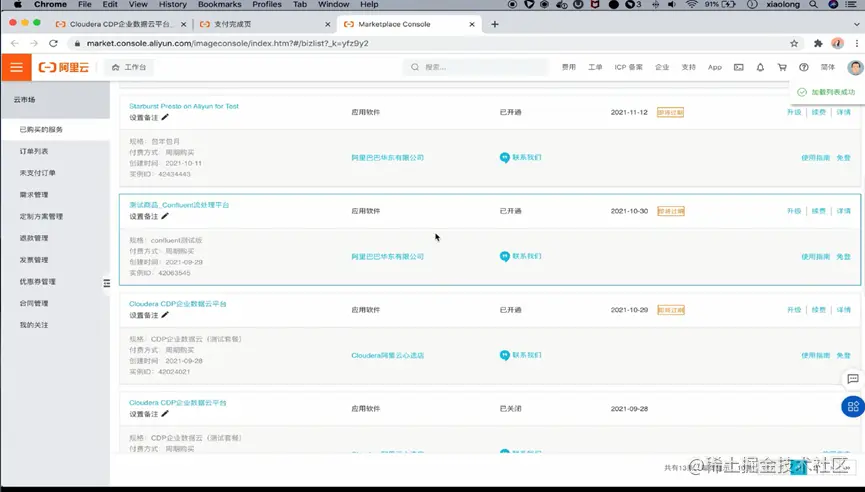865x492 pixels.
Task: Open the Starburst Presto on Aliyun for Test link
Action: coord(184,106)
